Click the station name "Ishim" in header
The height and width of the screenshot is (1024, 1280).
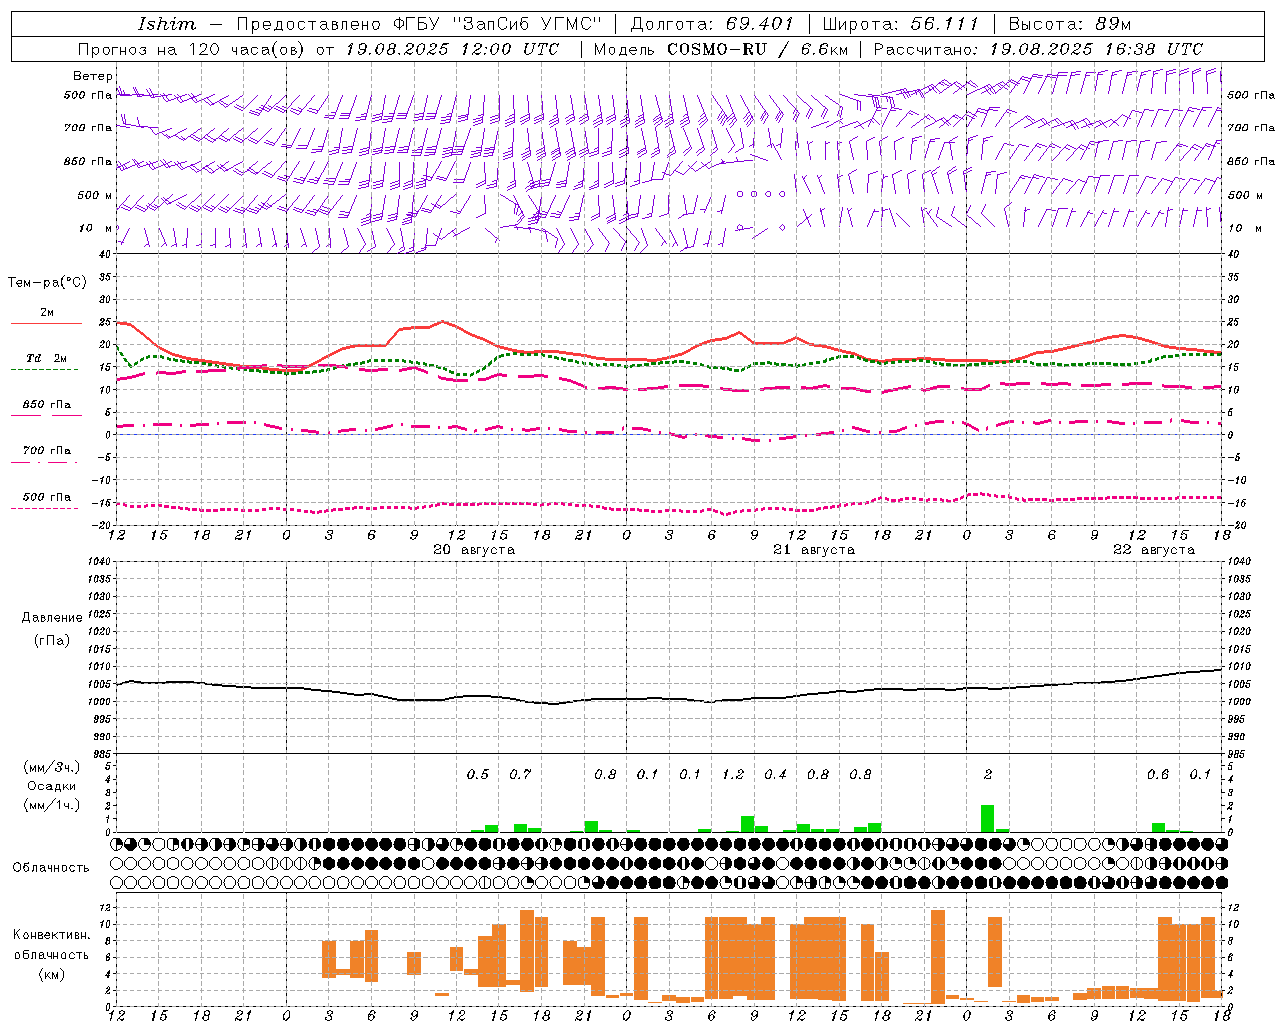click(x=167, y=24)
